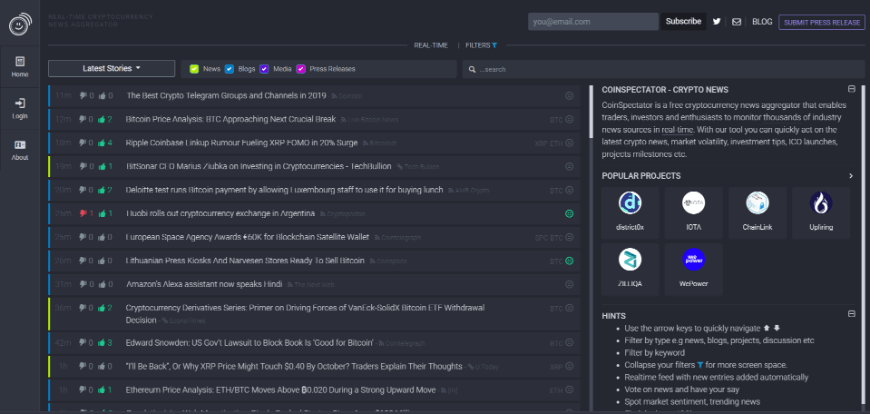Uncheck the News filter checkbox

[x=195, y=69]
